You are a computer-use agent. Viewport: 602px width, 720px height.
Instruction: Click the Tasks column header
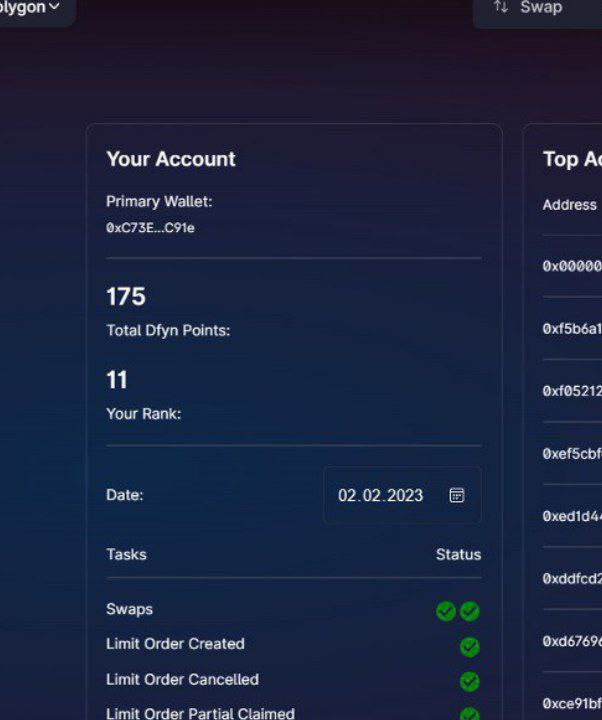click(126, 554)
